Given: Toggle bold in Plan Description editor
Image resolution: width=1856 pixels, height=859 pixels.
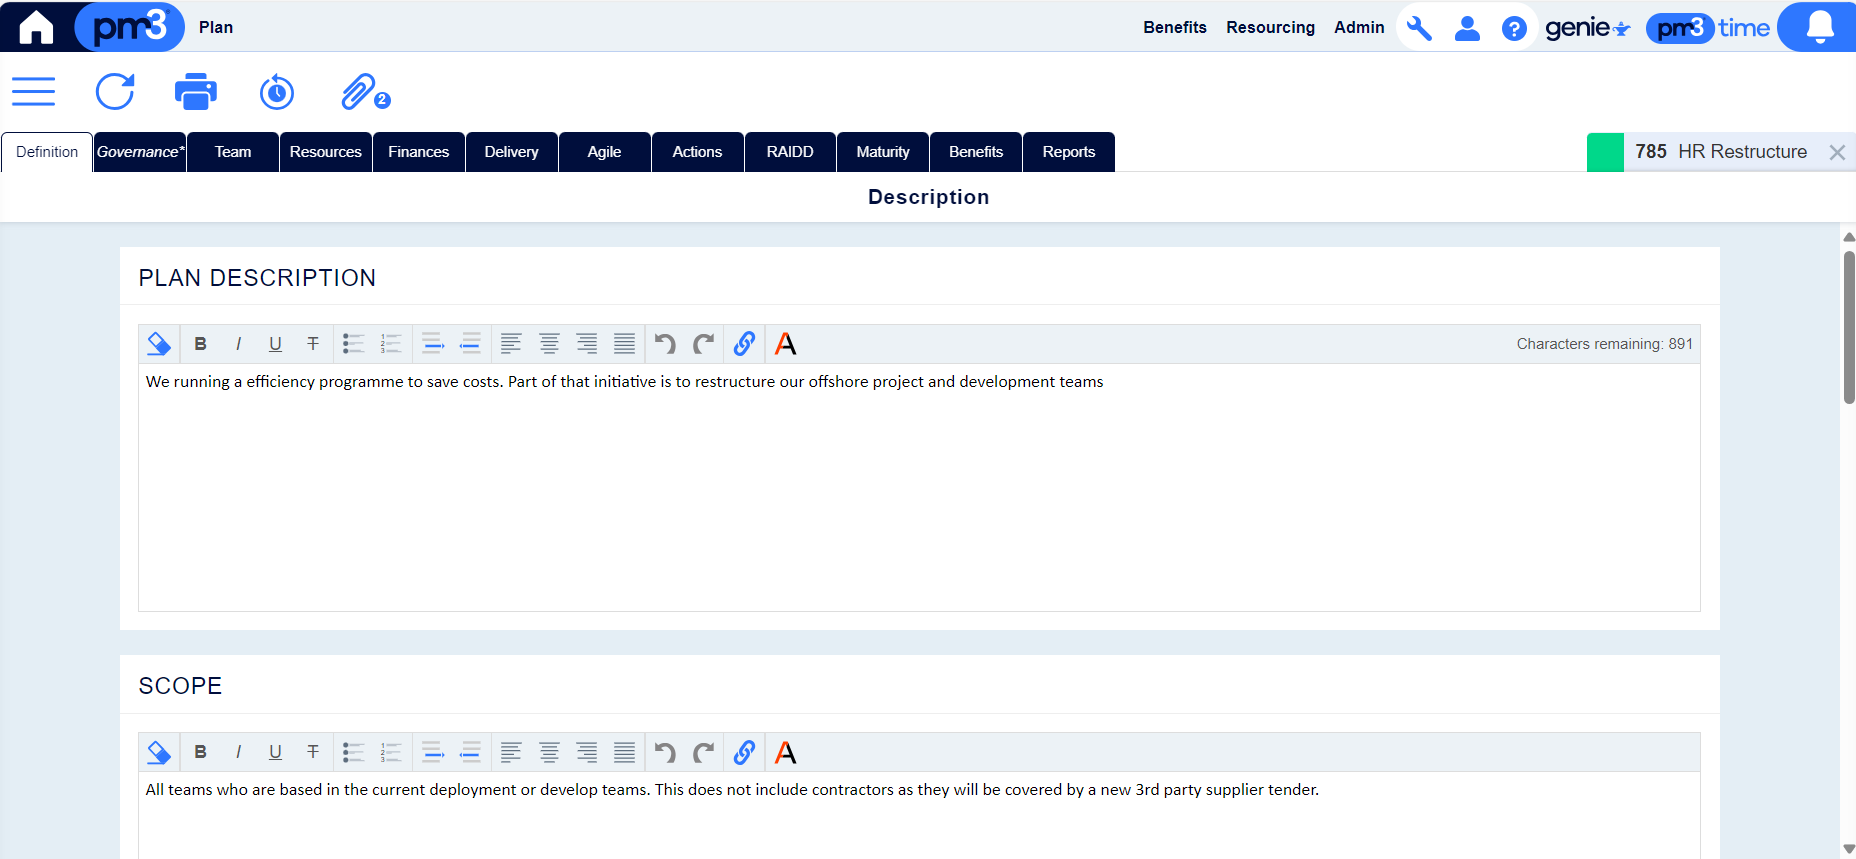Looking at the screenshot, I should pyautogui.click(x=200, y=344).
